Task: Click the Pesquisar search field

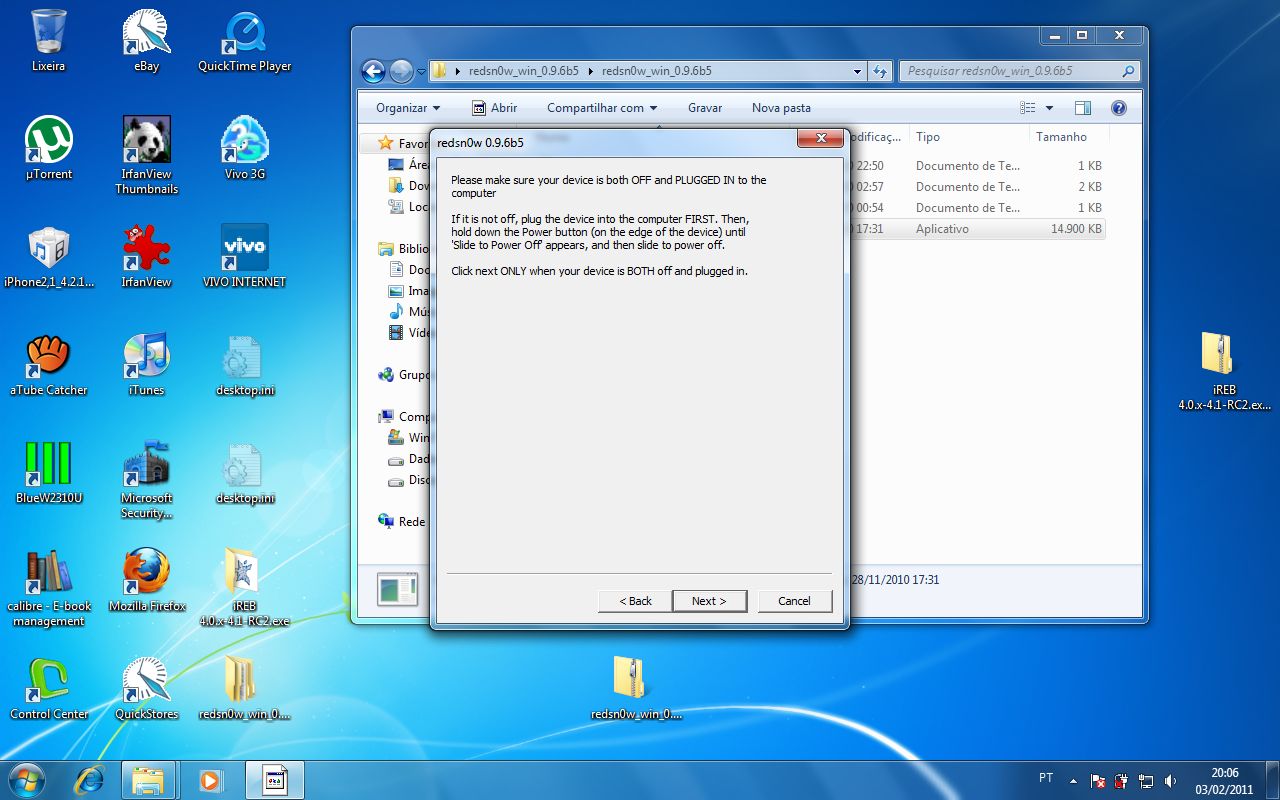Action: pos(1020,71)
